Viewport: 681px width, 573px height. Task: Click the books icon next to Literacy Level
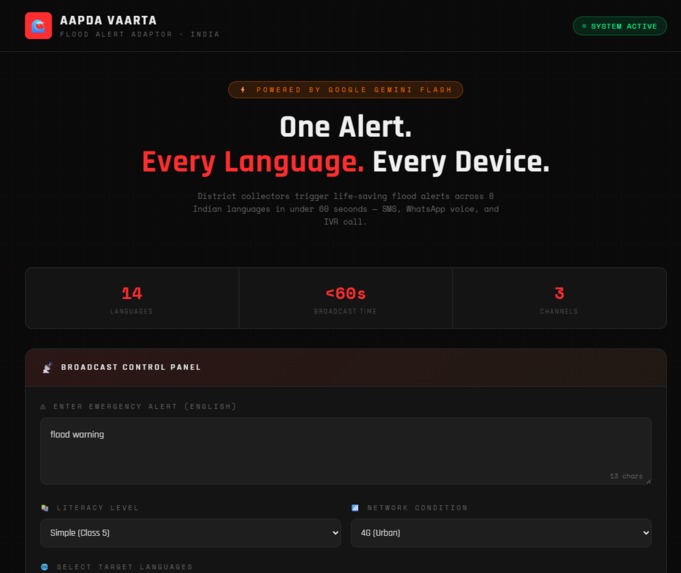pos(45,508)
